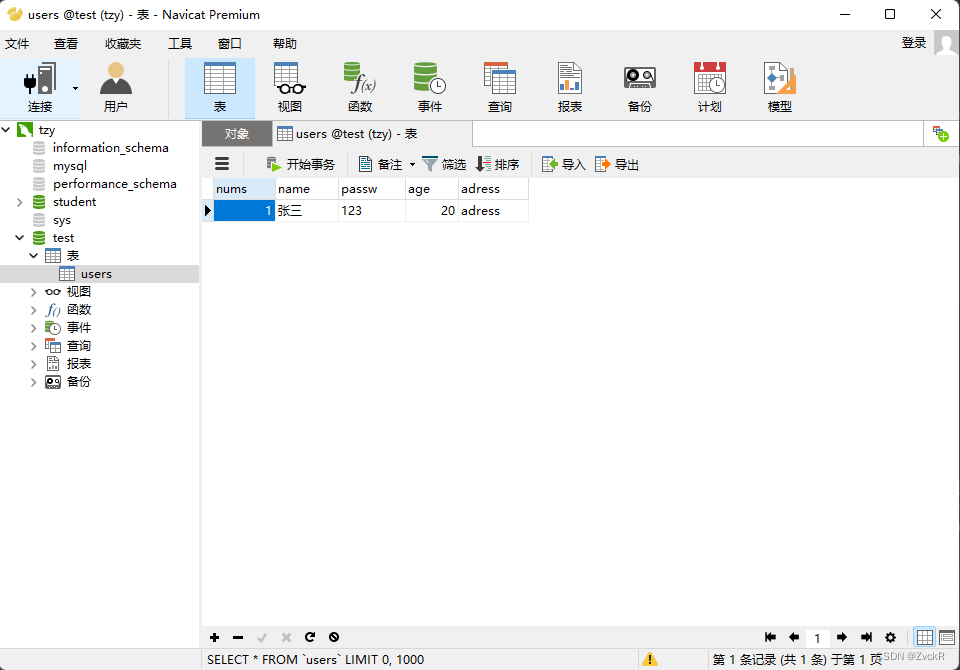Switch to grid view

(x=924, y=638)
